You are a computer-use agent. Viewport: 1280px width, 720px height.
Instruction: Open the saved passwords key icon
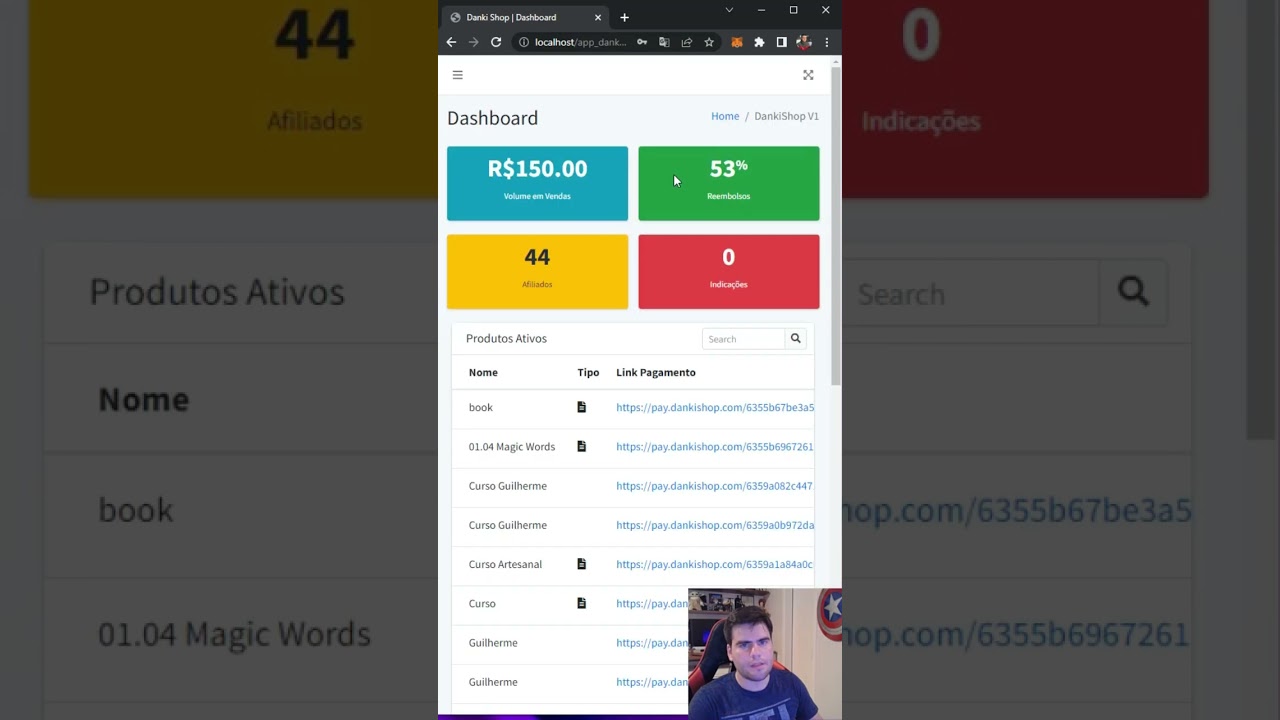[642, 42]
